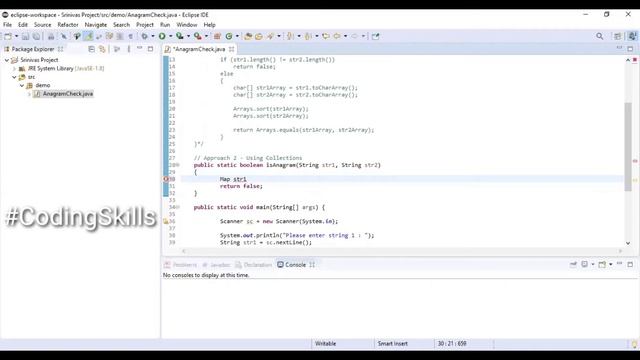This screenshot has height=360, width=640.
Task: Click the error marker on line 30
Action: tap(166, 179)
